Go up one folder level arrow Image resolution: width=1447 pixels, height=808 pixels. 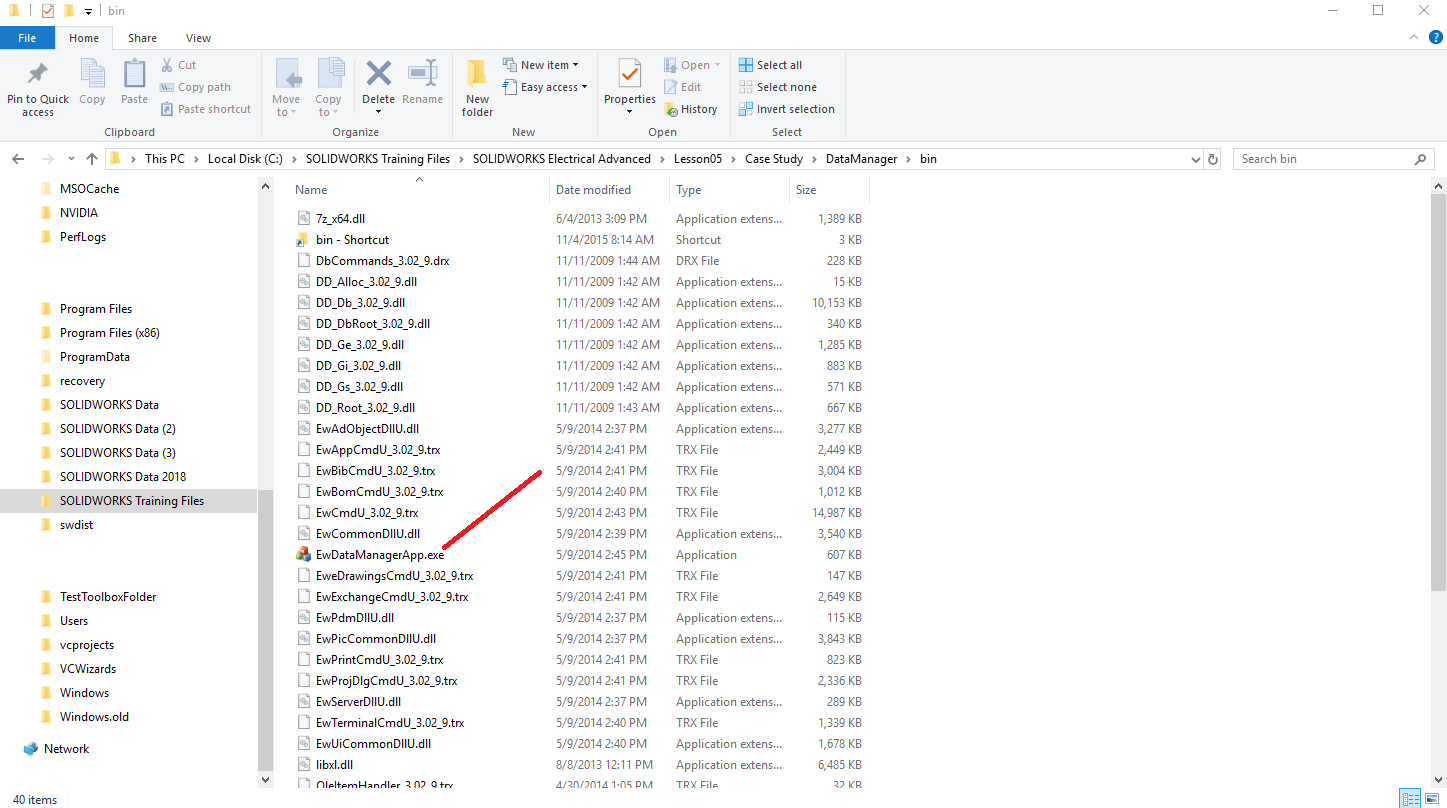pos(92,159)
